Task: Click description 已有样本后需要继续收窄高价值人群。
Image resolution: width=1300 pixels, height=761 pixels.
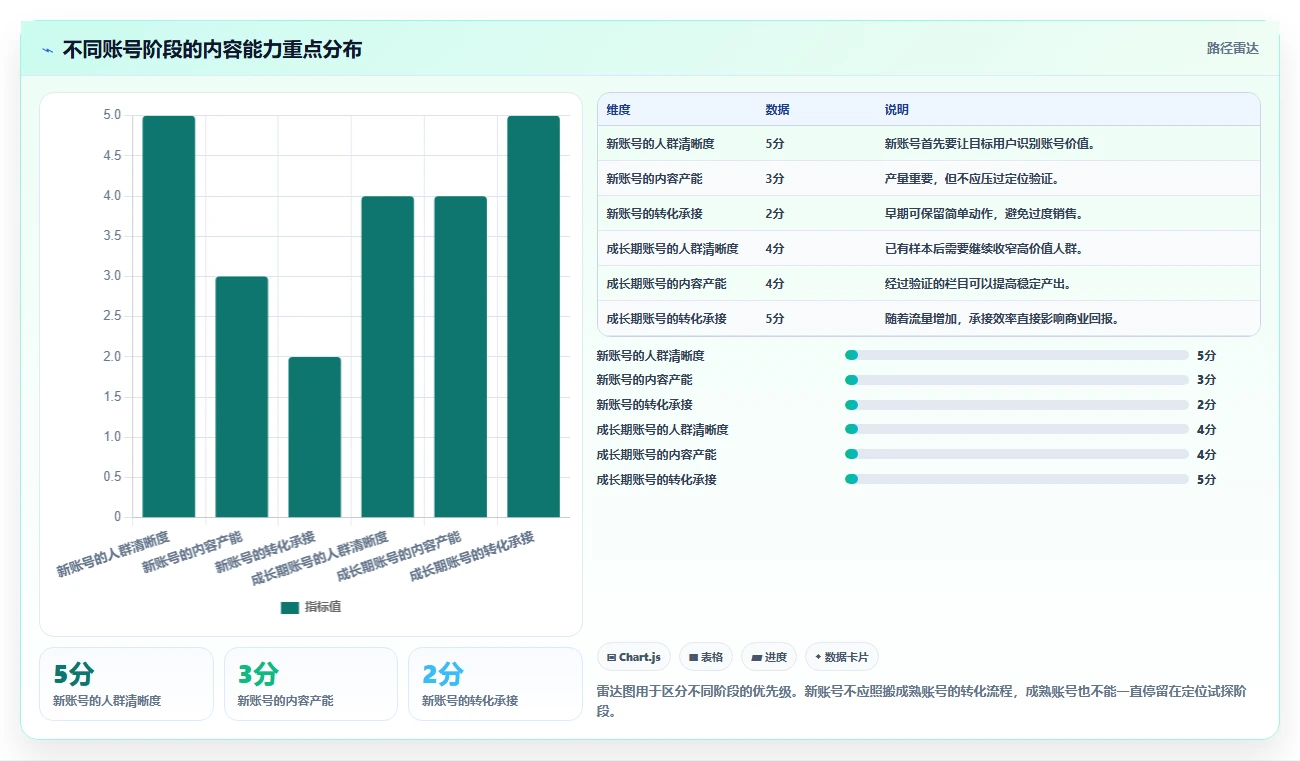Action: coord(984,249)
